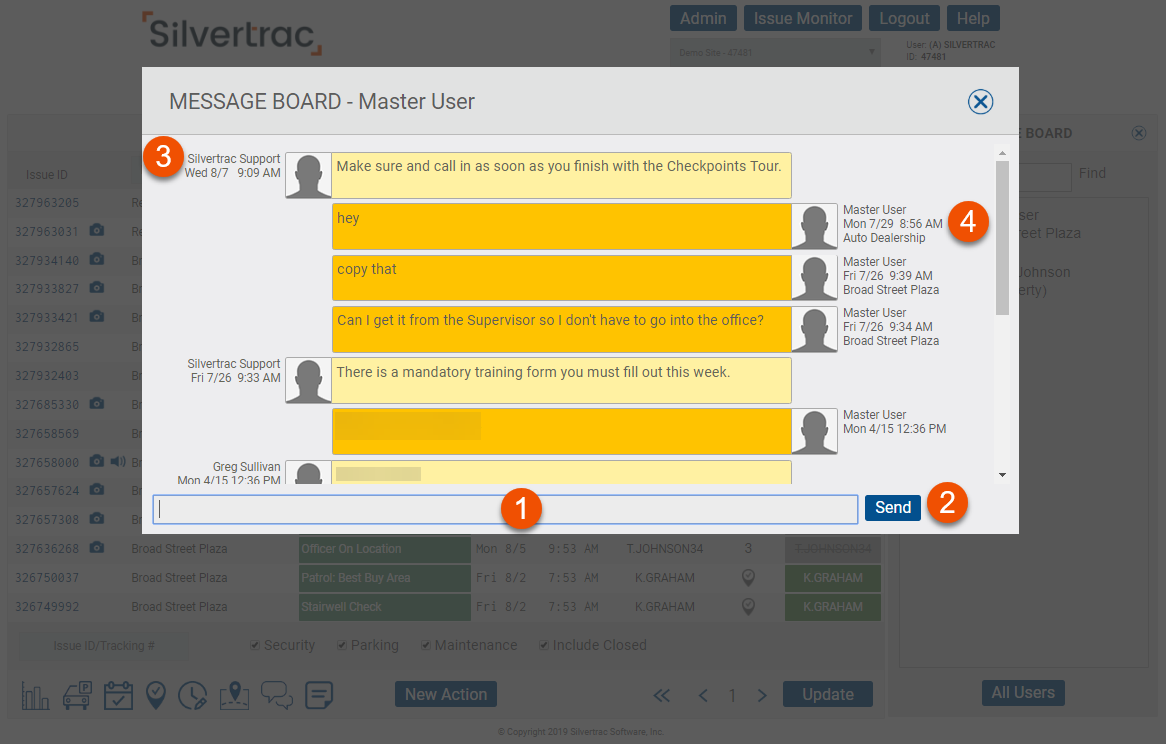Send the typed message

click(x=892, y=508)
